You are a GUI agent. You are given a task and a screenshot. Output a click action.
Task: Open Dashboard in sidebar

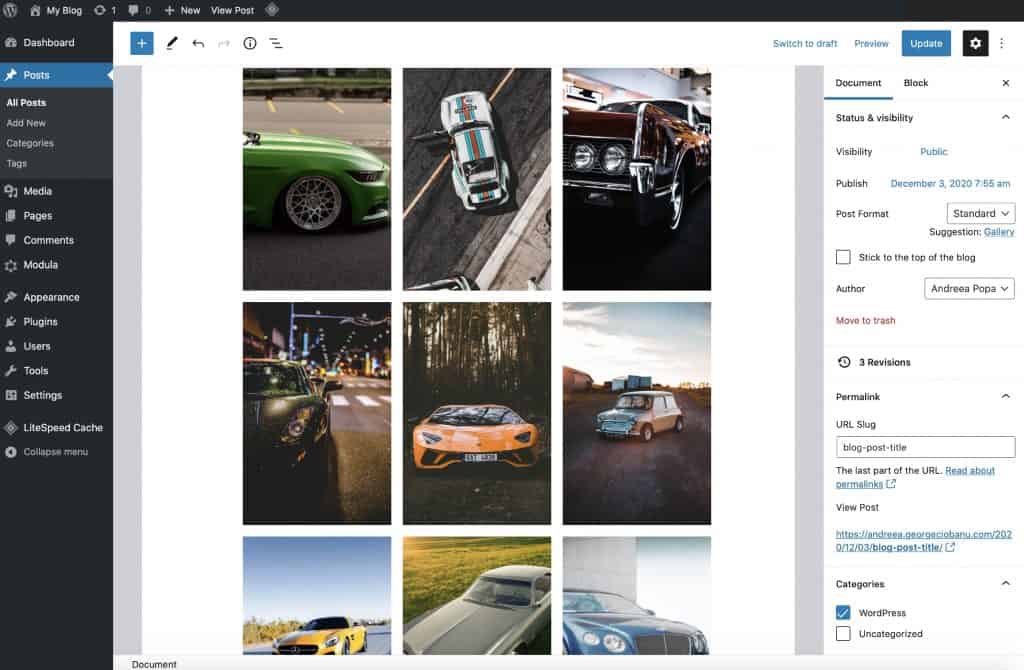56,42
